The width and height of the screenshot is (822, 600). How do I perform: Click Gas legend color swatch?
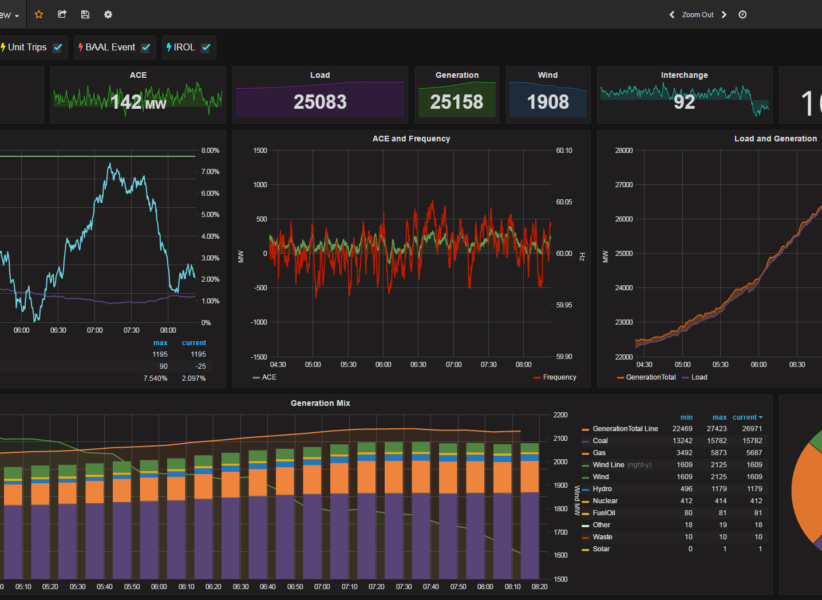click(586, 453)
